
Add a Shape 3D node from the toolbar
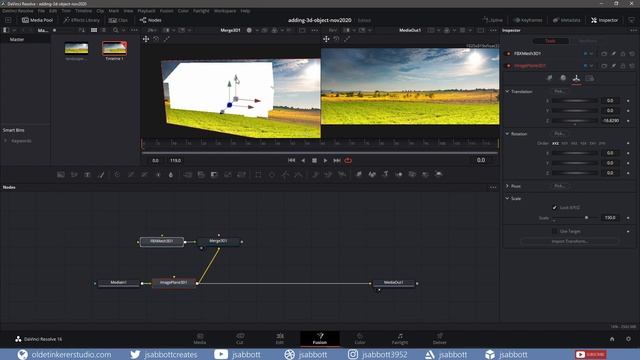point(372,175)
